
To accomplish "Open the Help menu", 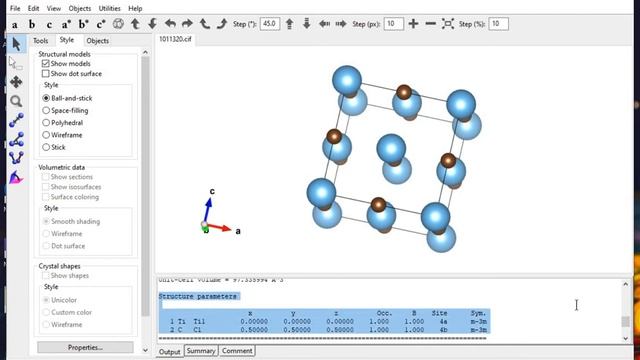I will pos(135,8).
